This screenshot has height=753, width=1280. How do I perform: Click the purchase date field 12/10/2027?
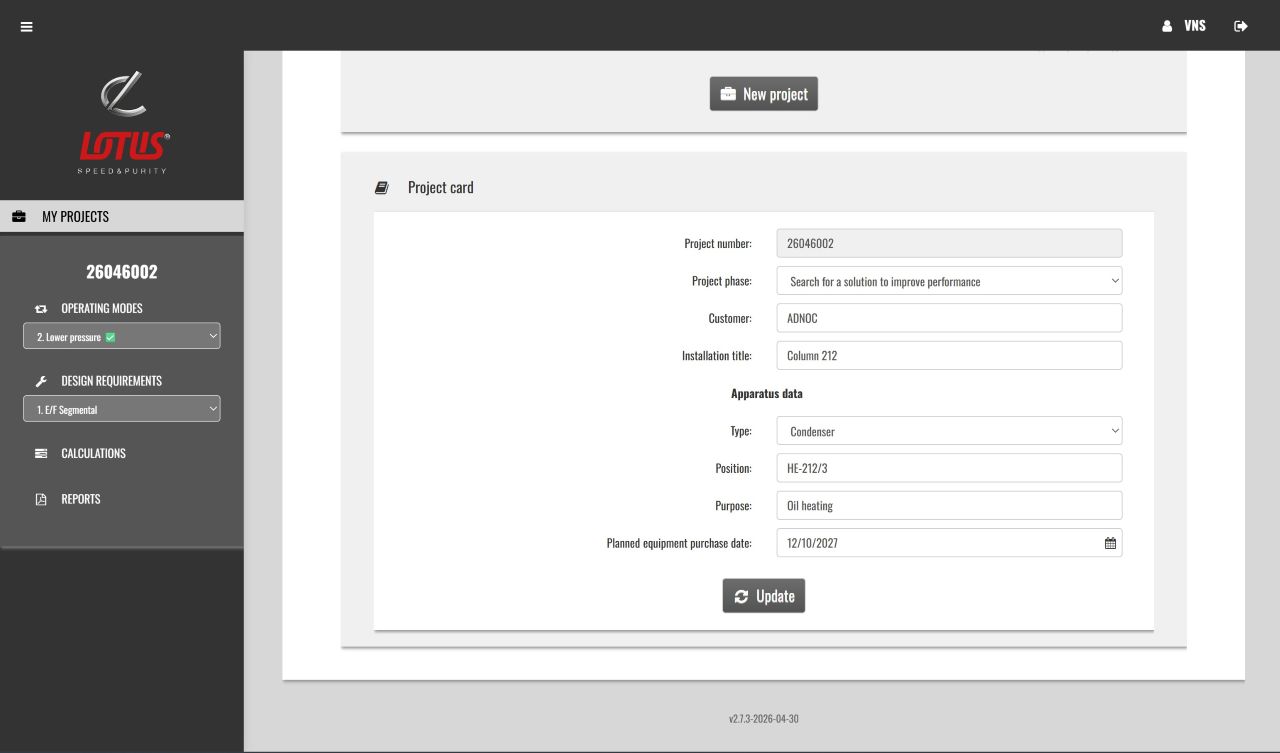(949, 543)
